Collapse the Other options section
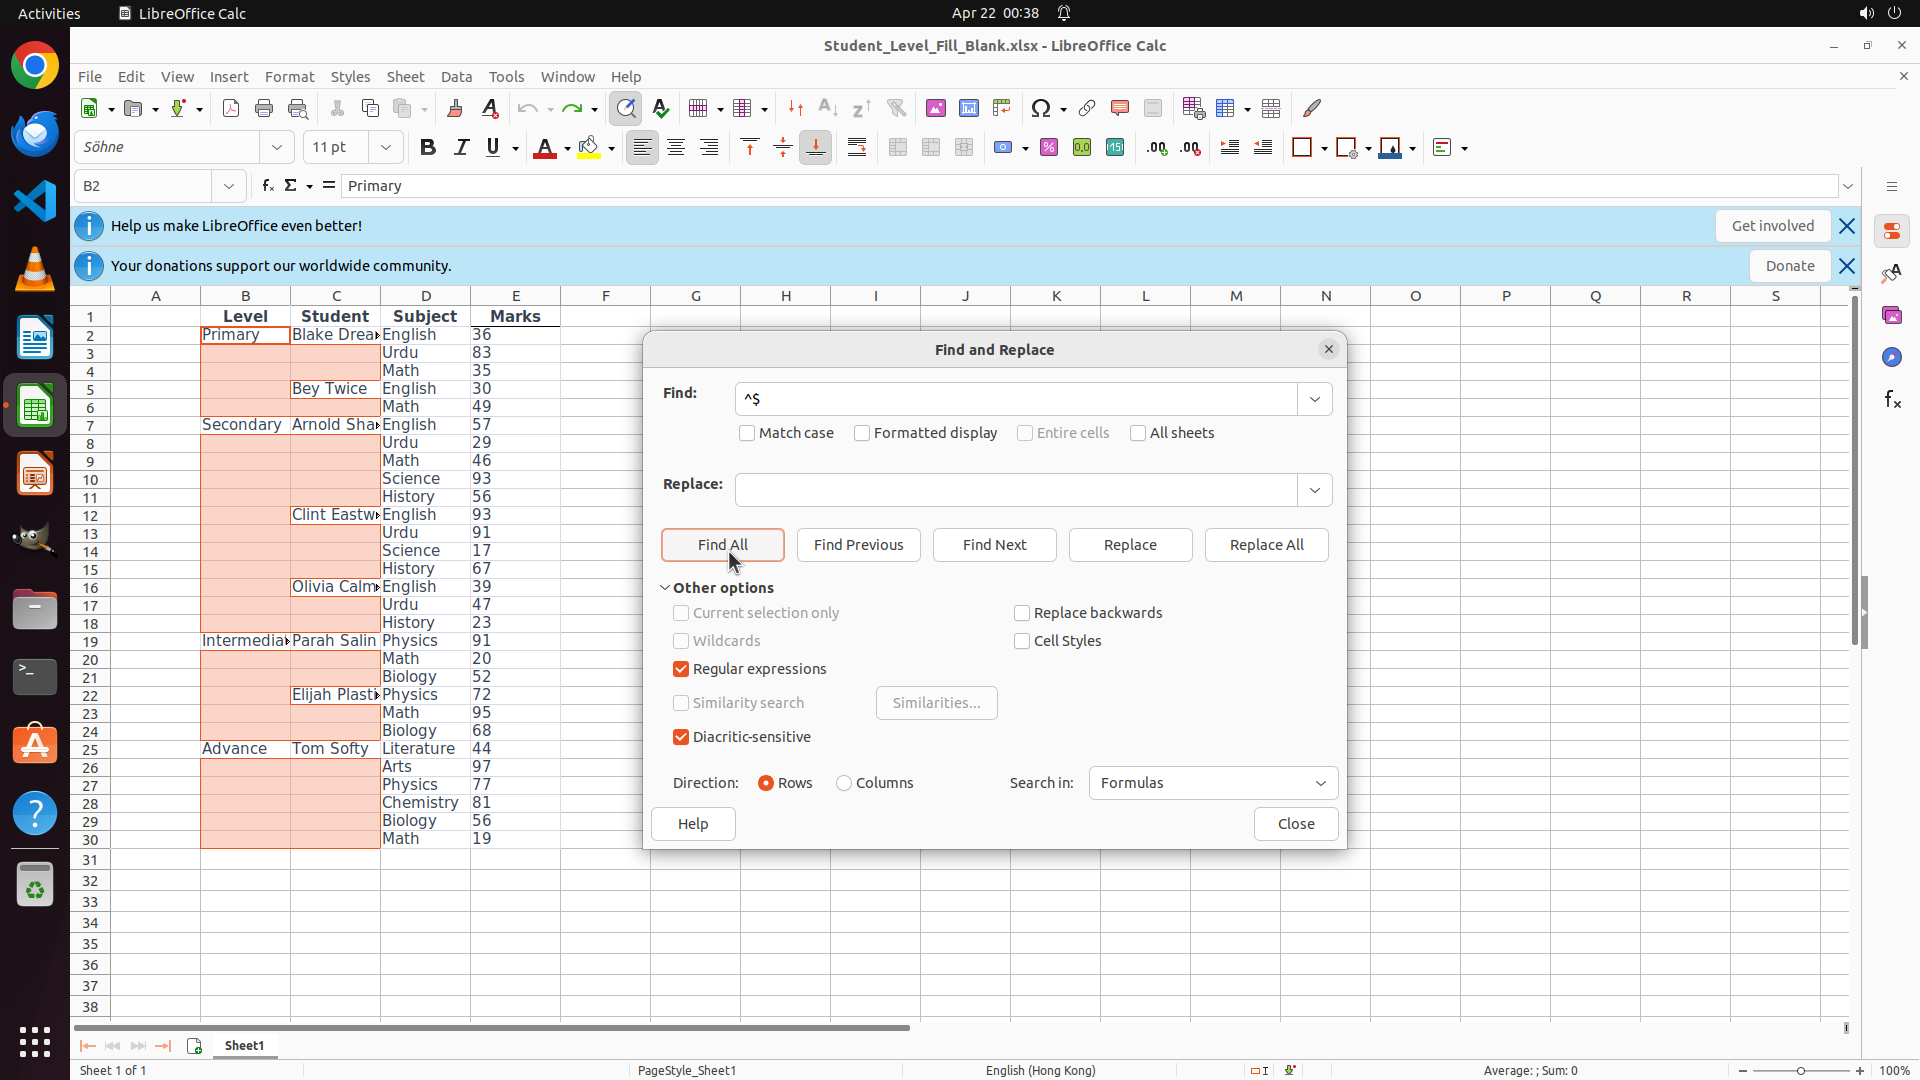Screen dimensions: 1920x1080 pyautogui.click(x=665, y=588)
